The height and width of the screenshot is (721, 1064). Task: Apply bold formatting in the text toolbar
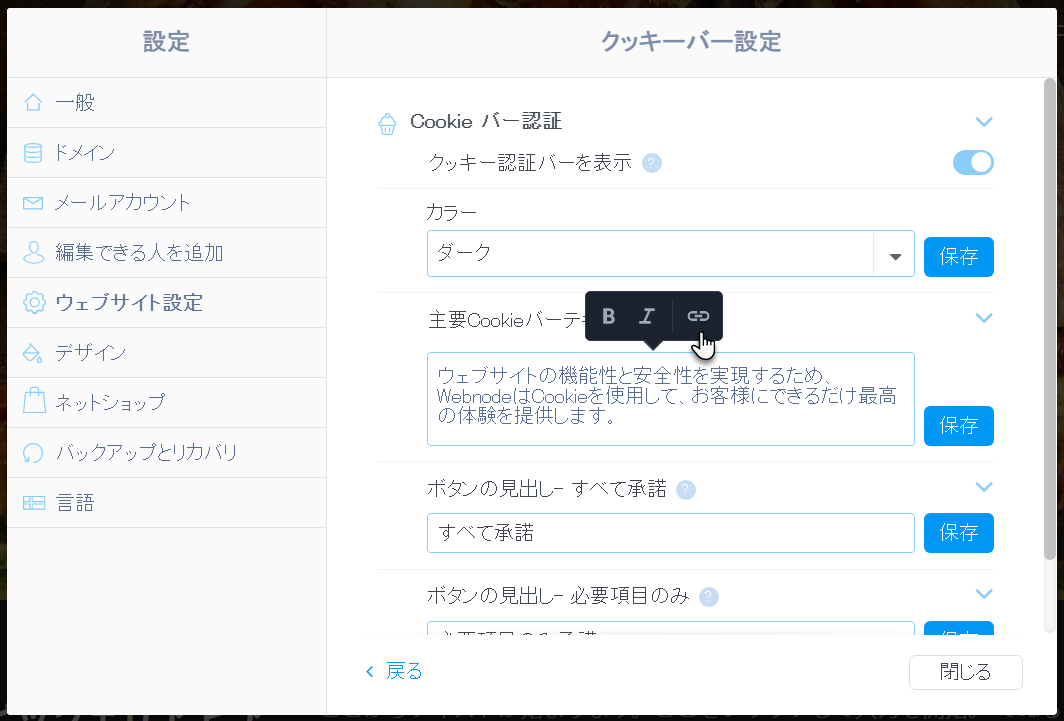(x=608, y=316)
